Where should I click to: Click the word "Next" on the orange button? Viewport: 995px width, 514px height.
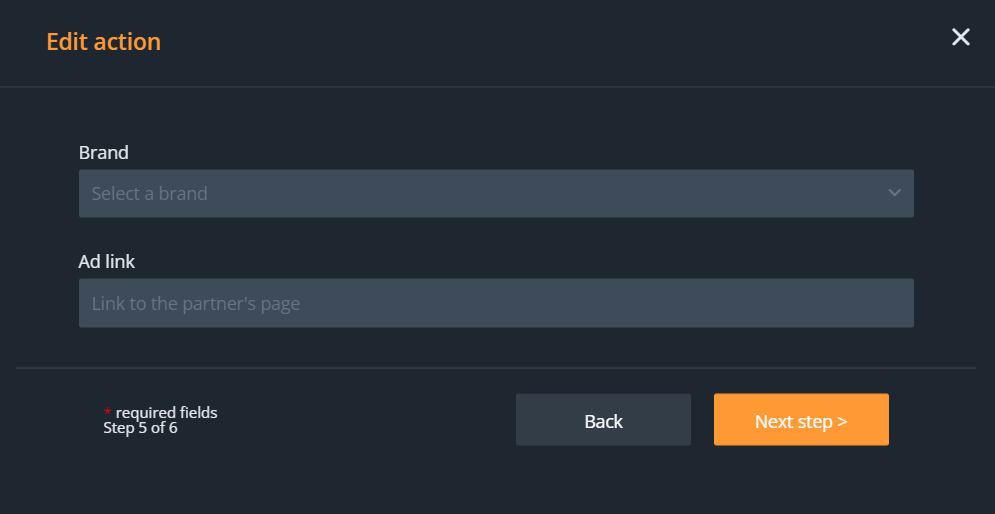click(774, 422)
